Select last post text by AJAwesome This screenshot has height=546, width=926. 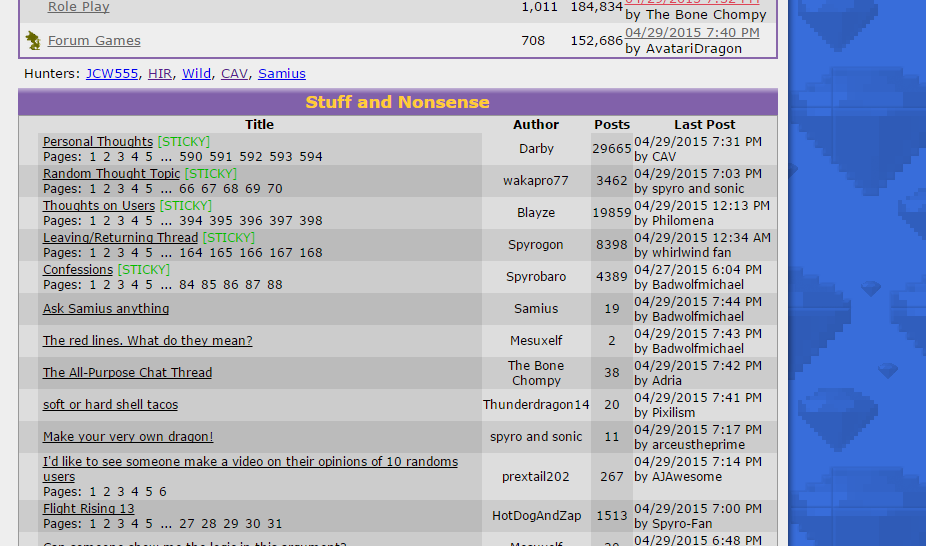678,476
